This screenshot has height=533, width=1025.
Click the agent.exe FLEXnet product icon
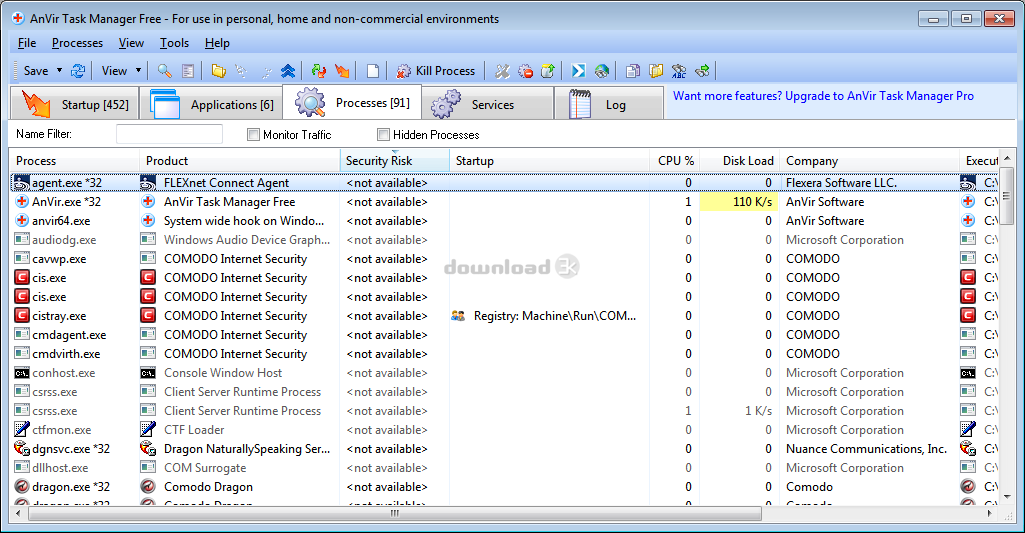point(148,182)
